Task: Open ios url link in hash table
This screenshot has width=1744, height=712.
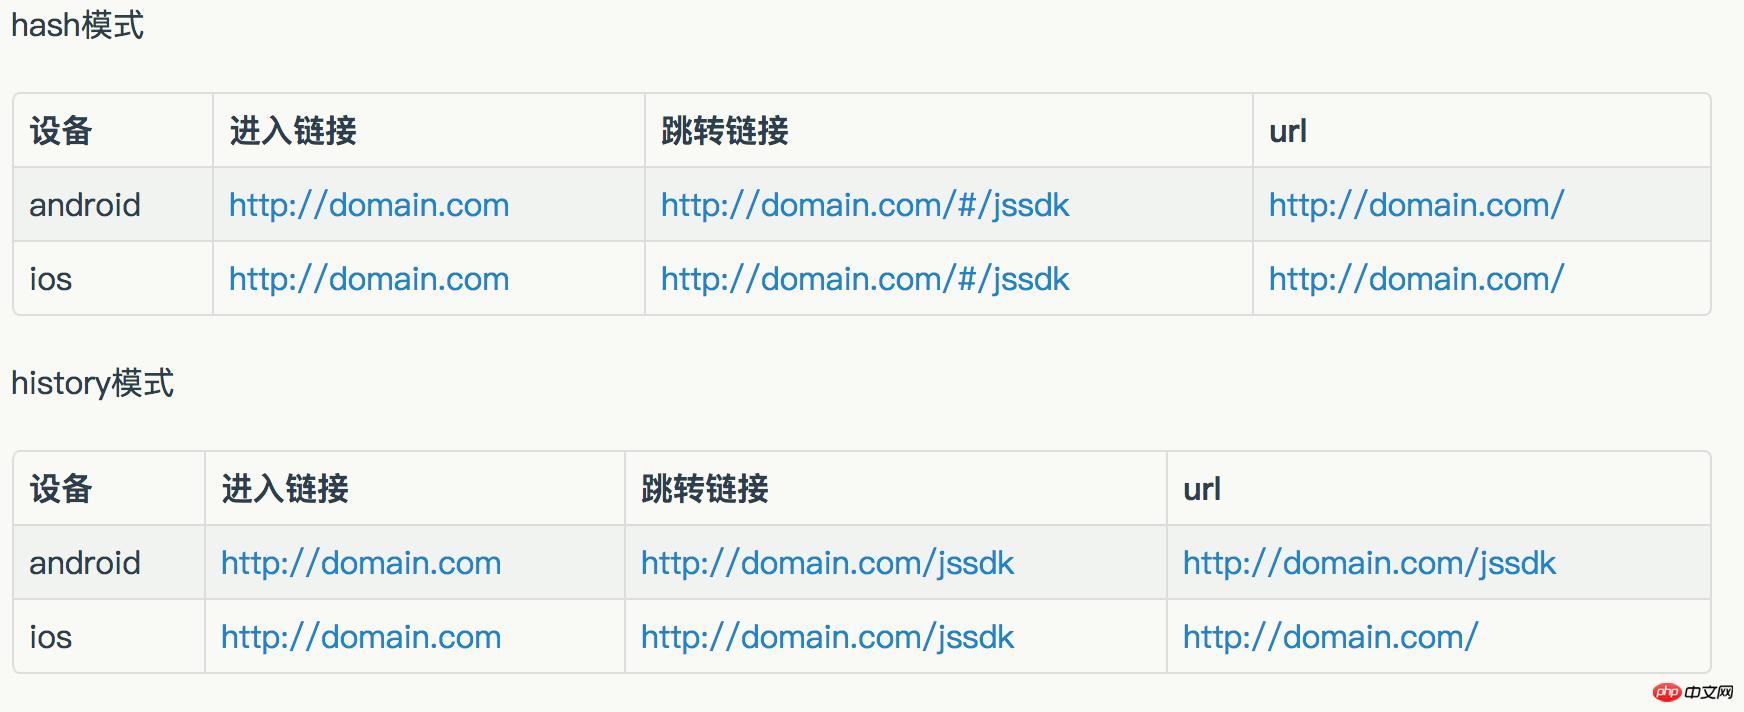Action: pyautogui.click(x=1416, y=279)
